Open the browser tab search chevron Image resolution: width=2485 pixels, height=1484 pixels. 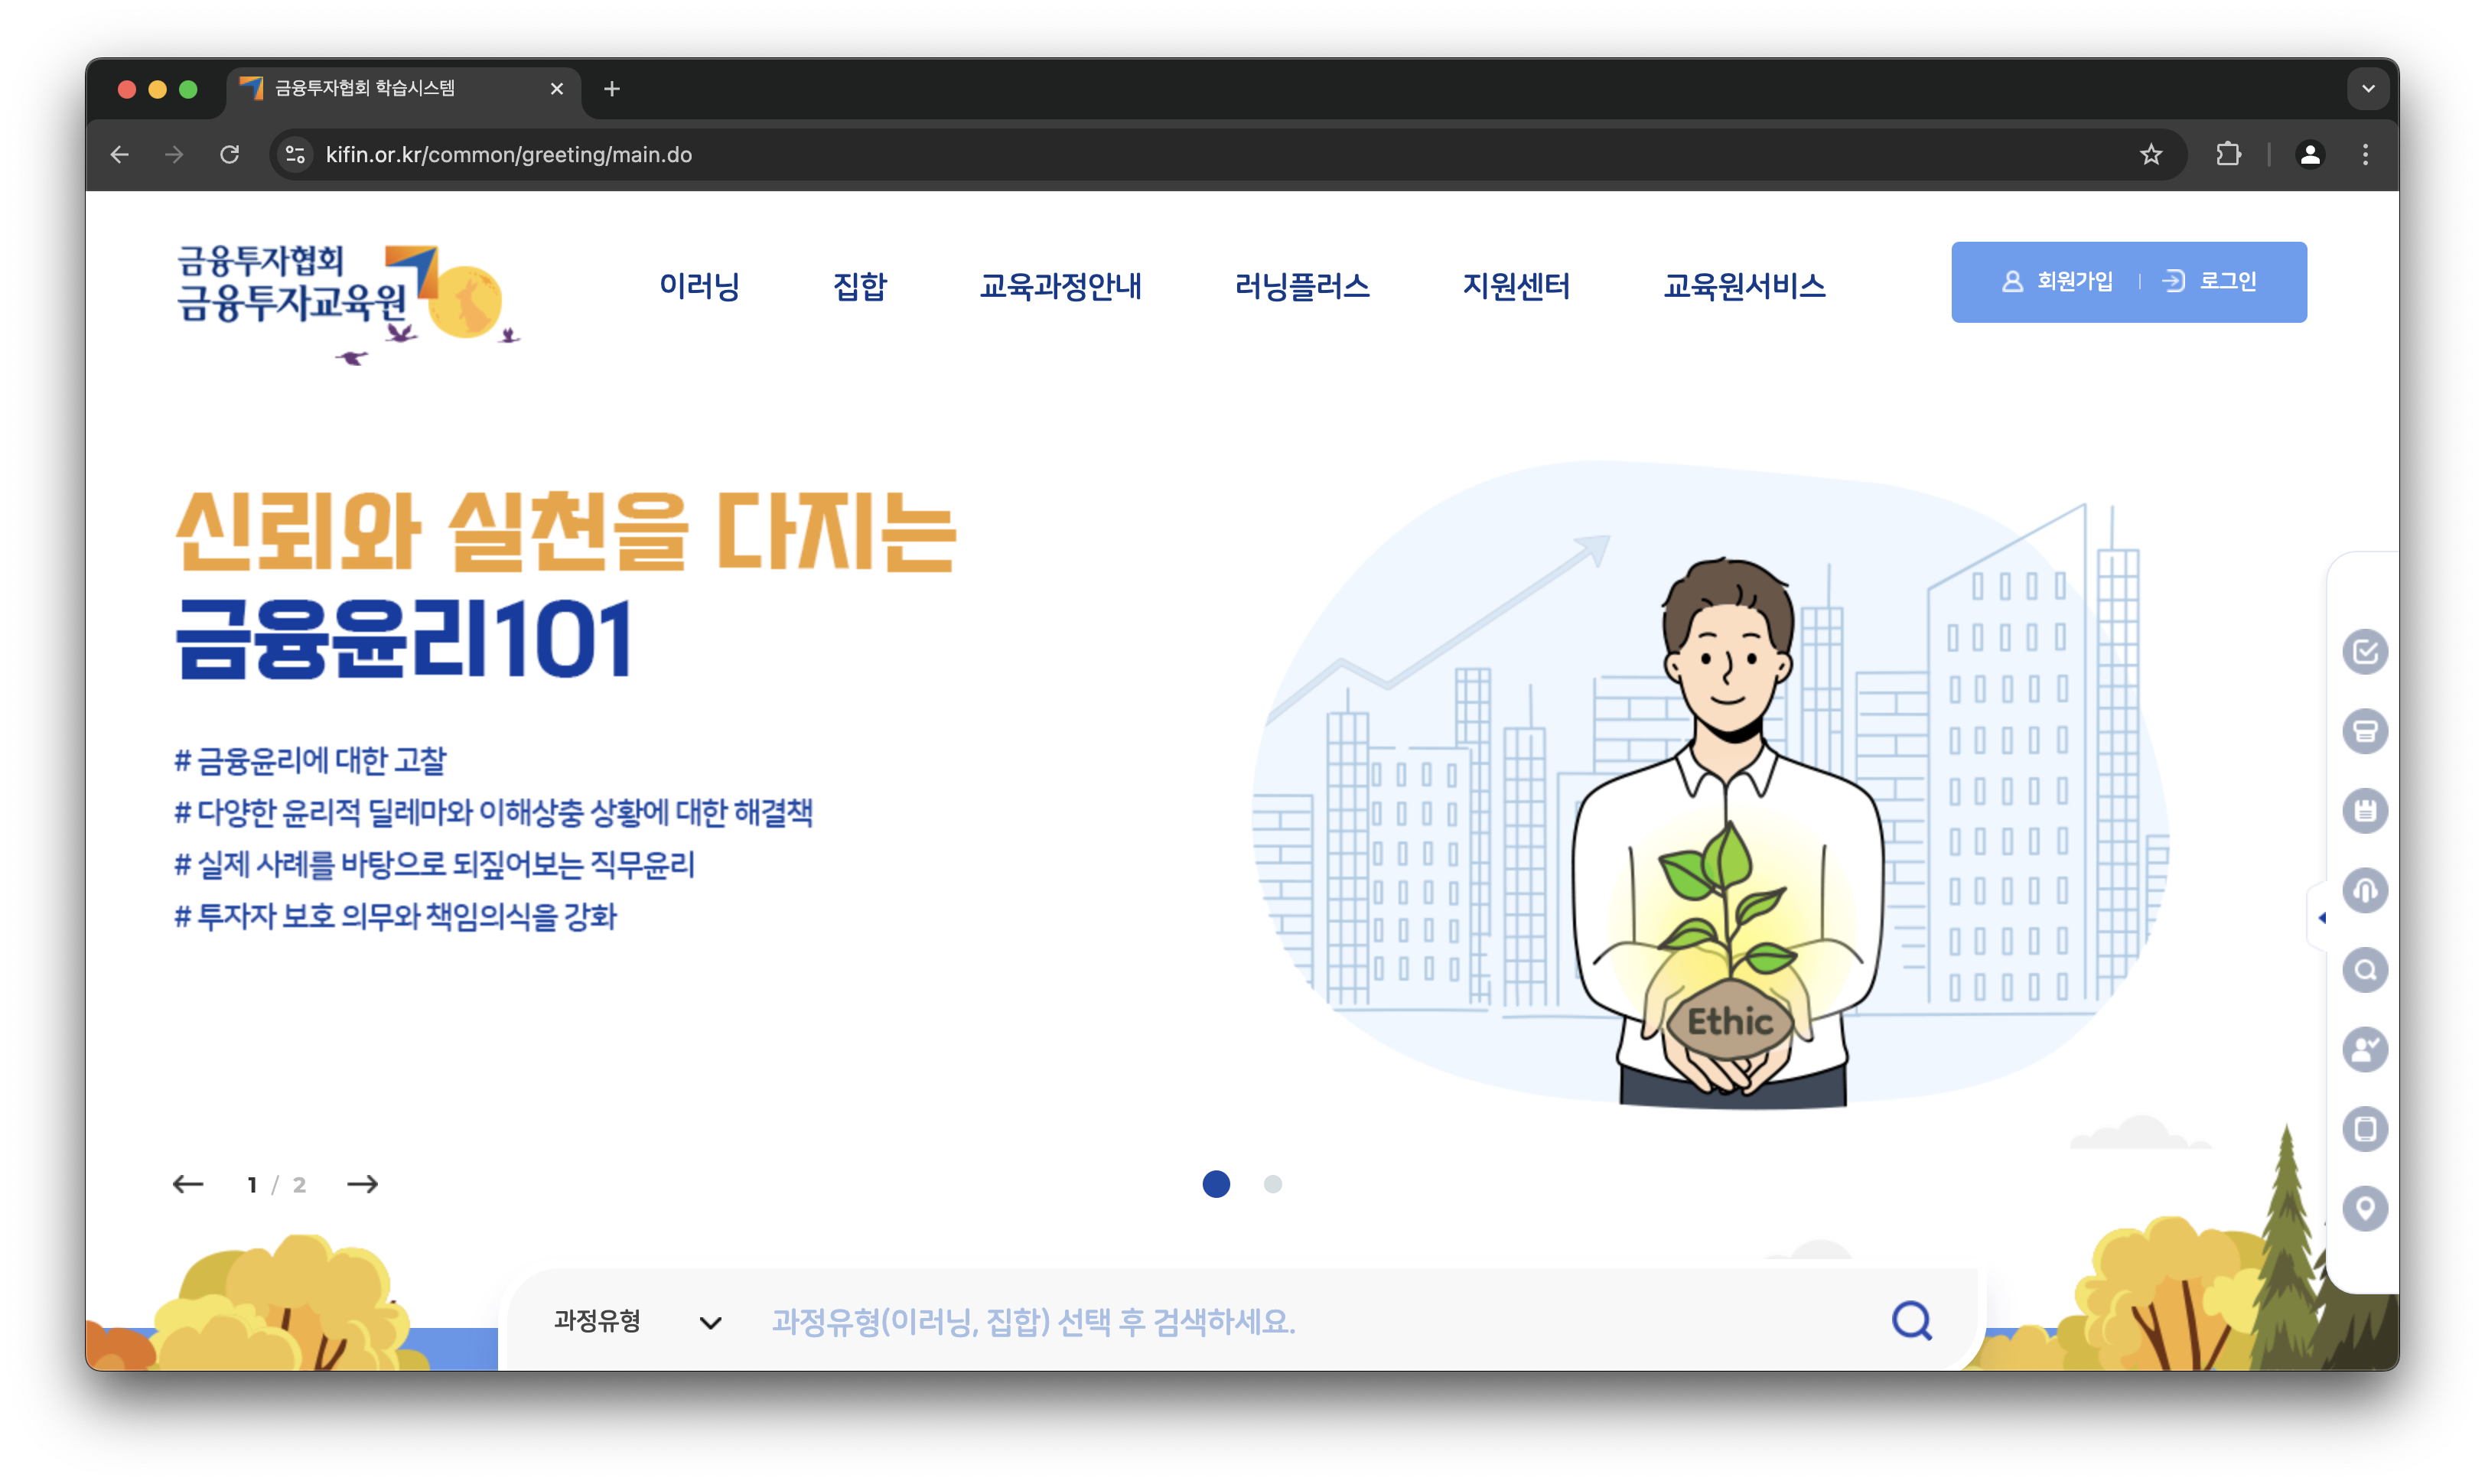2367,88
